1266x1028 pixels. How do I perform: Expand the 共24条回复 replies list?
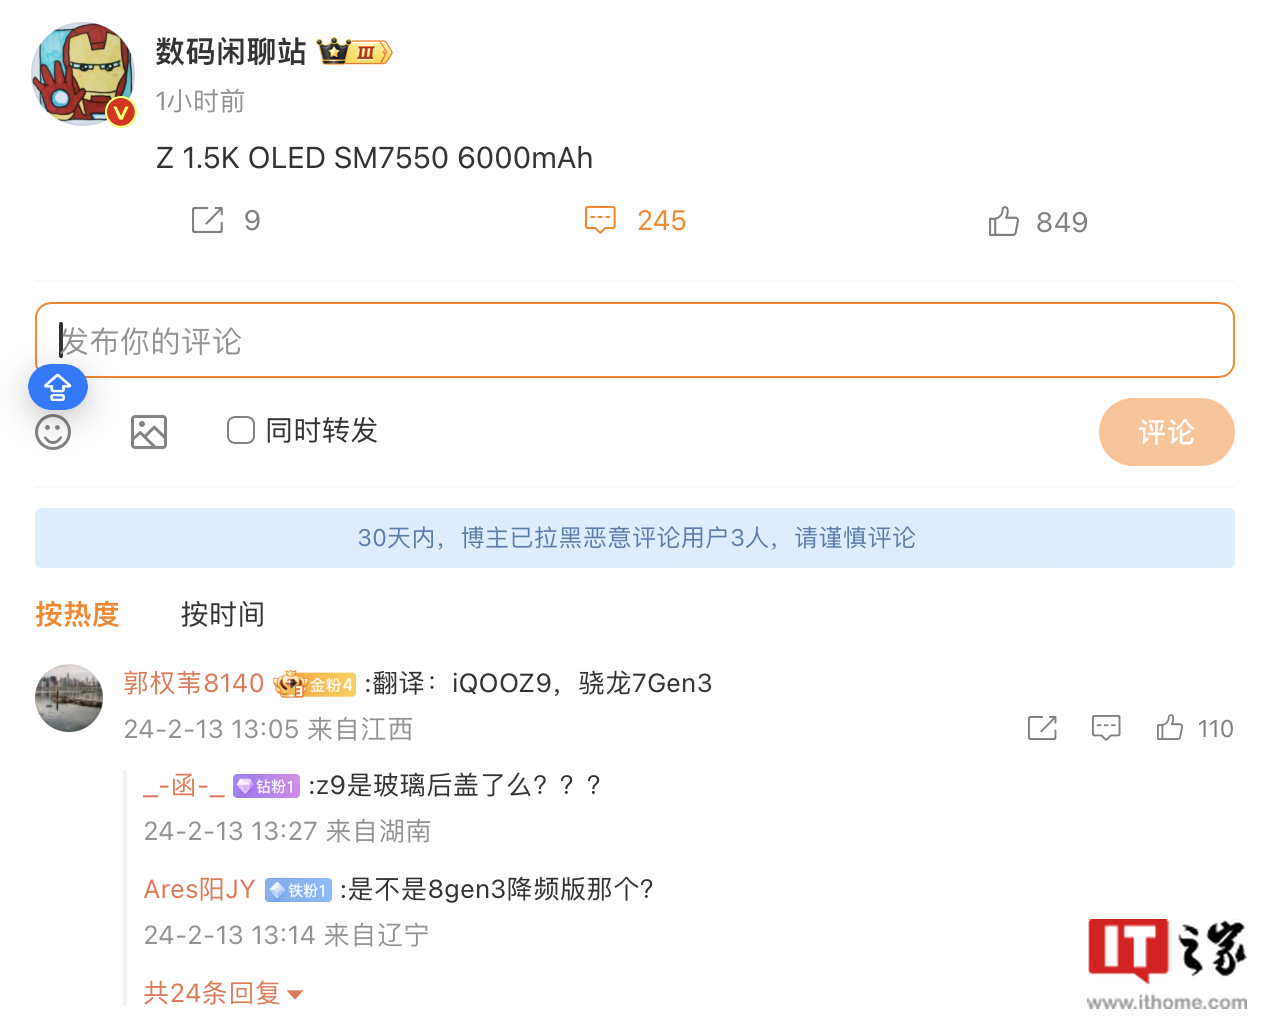[223, 993]
